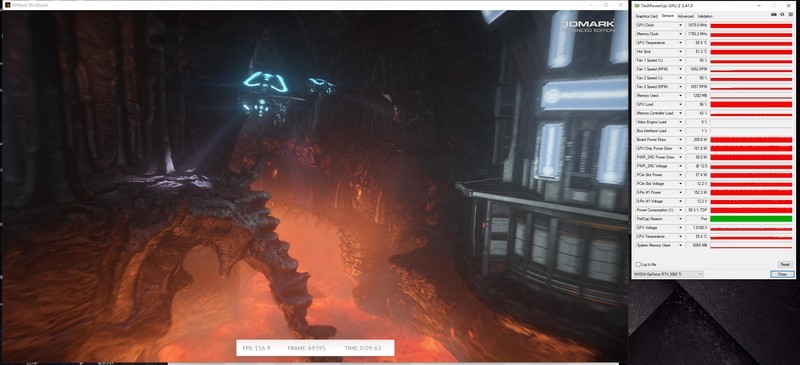
Task: Click the FPS: 156.9 readout in 3DMark
Action: pos(257,348)
